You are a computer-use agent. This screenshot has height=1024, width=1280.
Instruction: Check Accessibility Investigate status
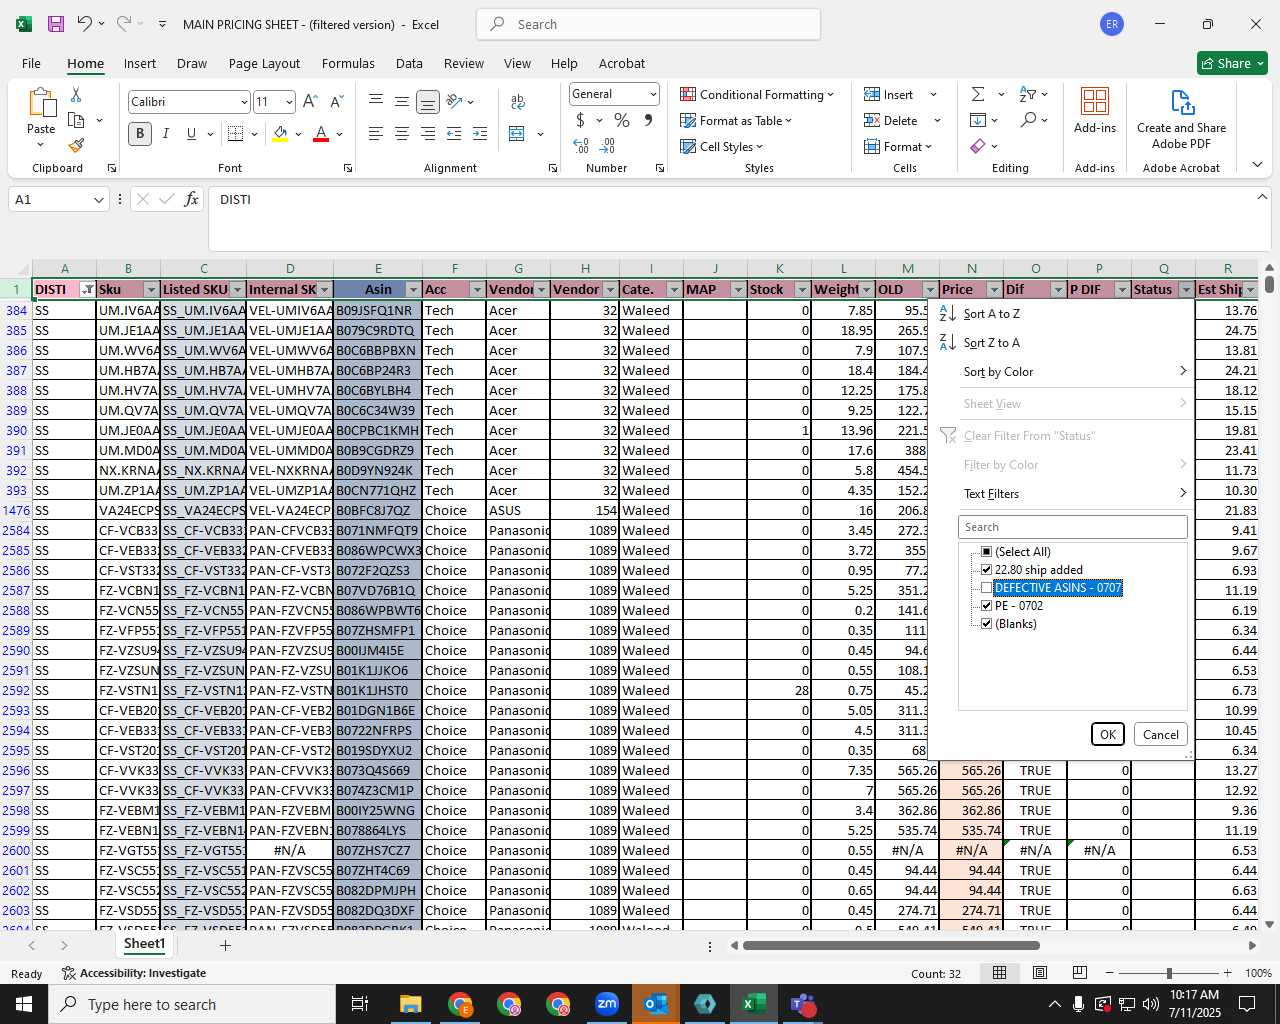click(x=134, y=973)
